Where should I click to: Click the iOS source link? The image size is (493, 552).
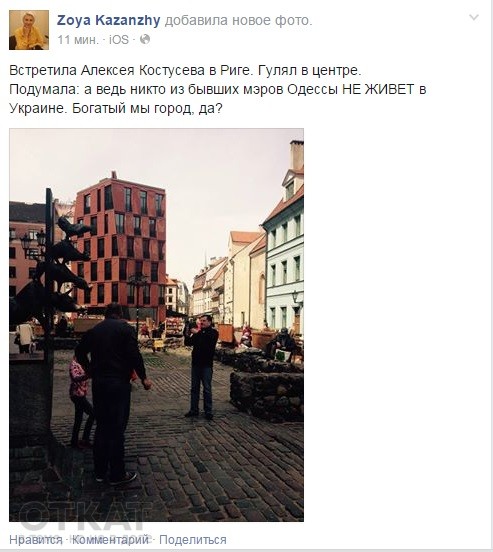119,39
